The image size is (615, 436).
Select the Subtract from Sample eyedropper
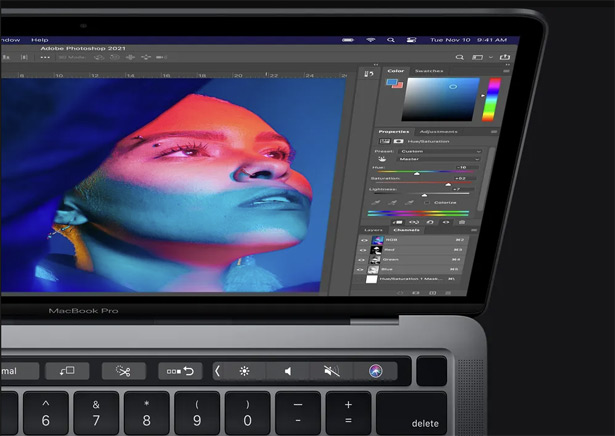pyautogui.click(x=408, y=203)
